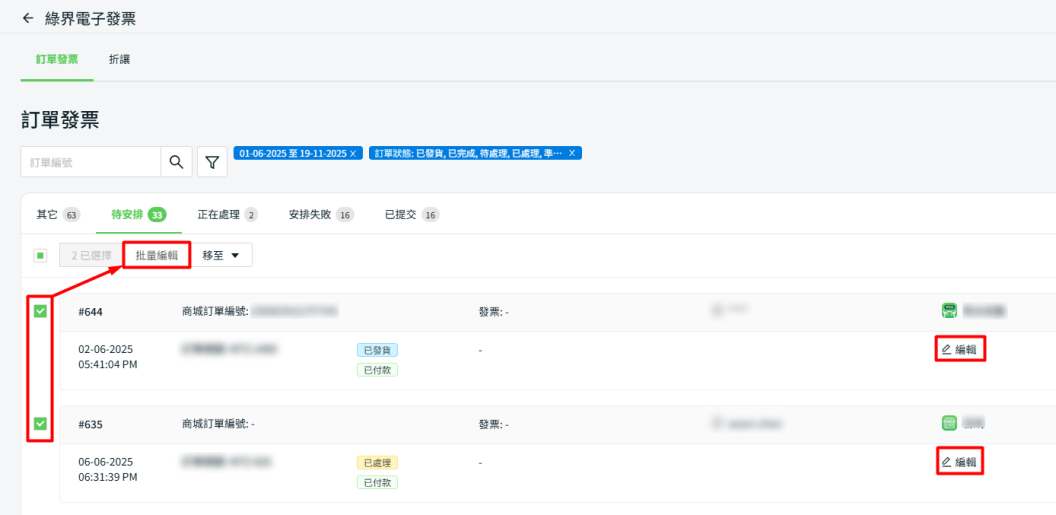Open the 安排失敗 tab
Screen dimensions: 1056x515
tap(321, 215)
